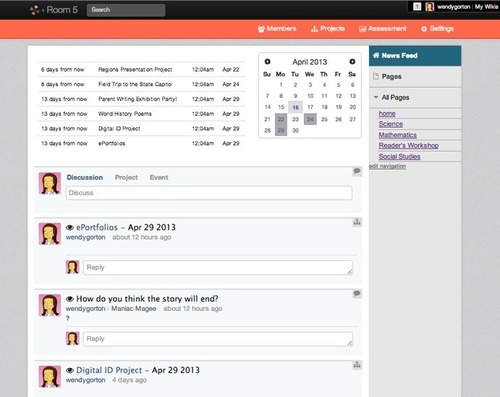Select April 22 in the calendar
The width and height of the screenshot is (500, 397).
[x=281, y=119]
